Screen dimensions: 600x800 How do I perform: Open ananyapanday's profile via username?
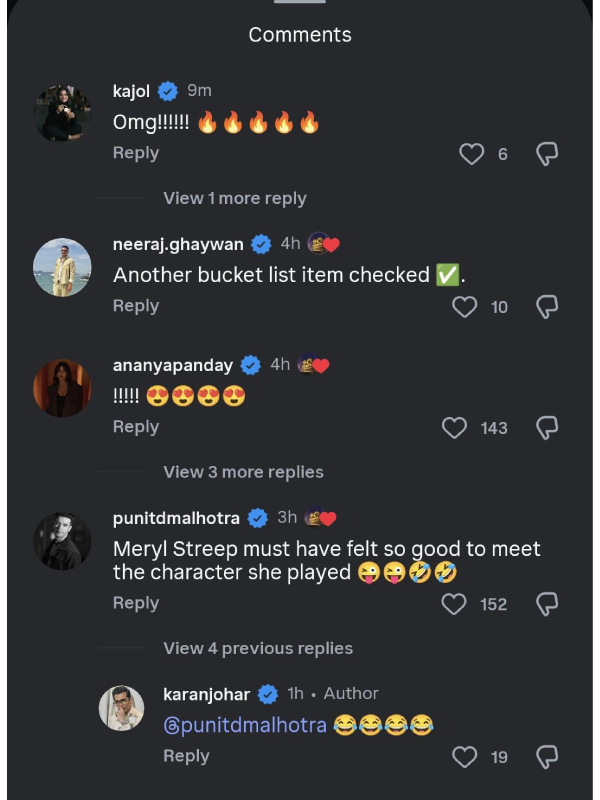pos(173,365)
